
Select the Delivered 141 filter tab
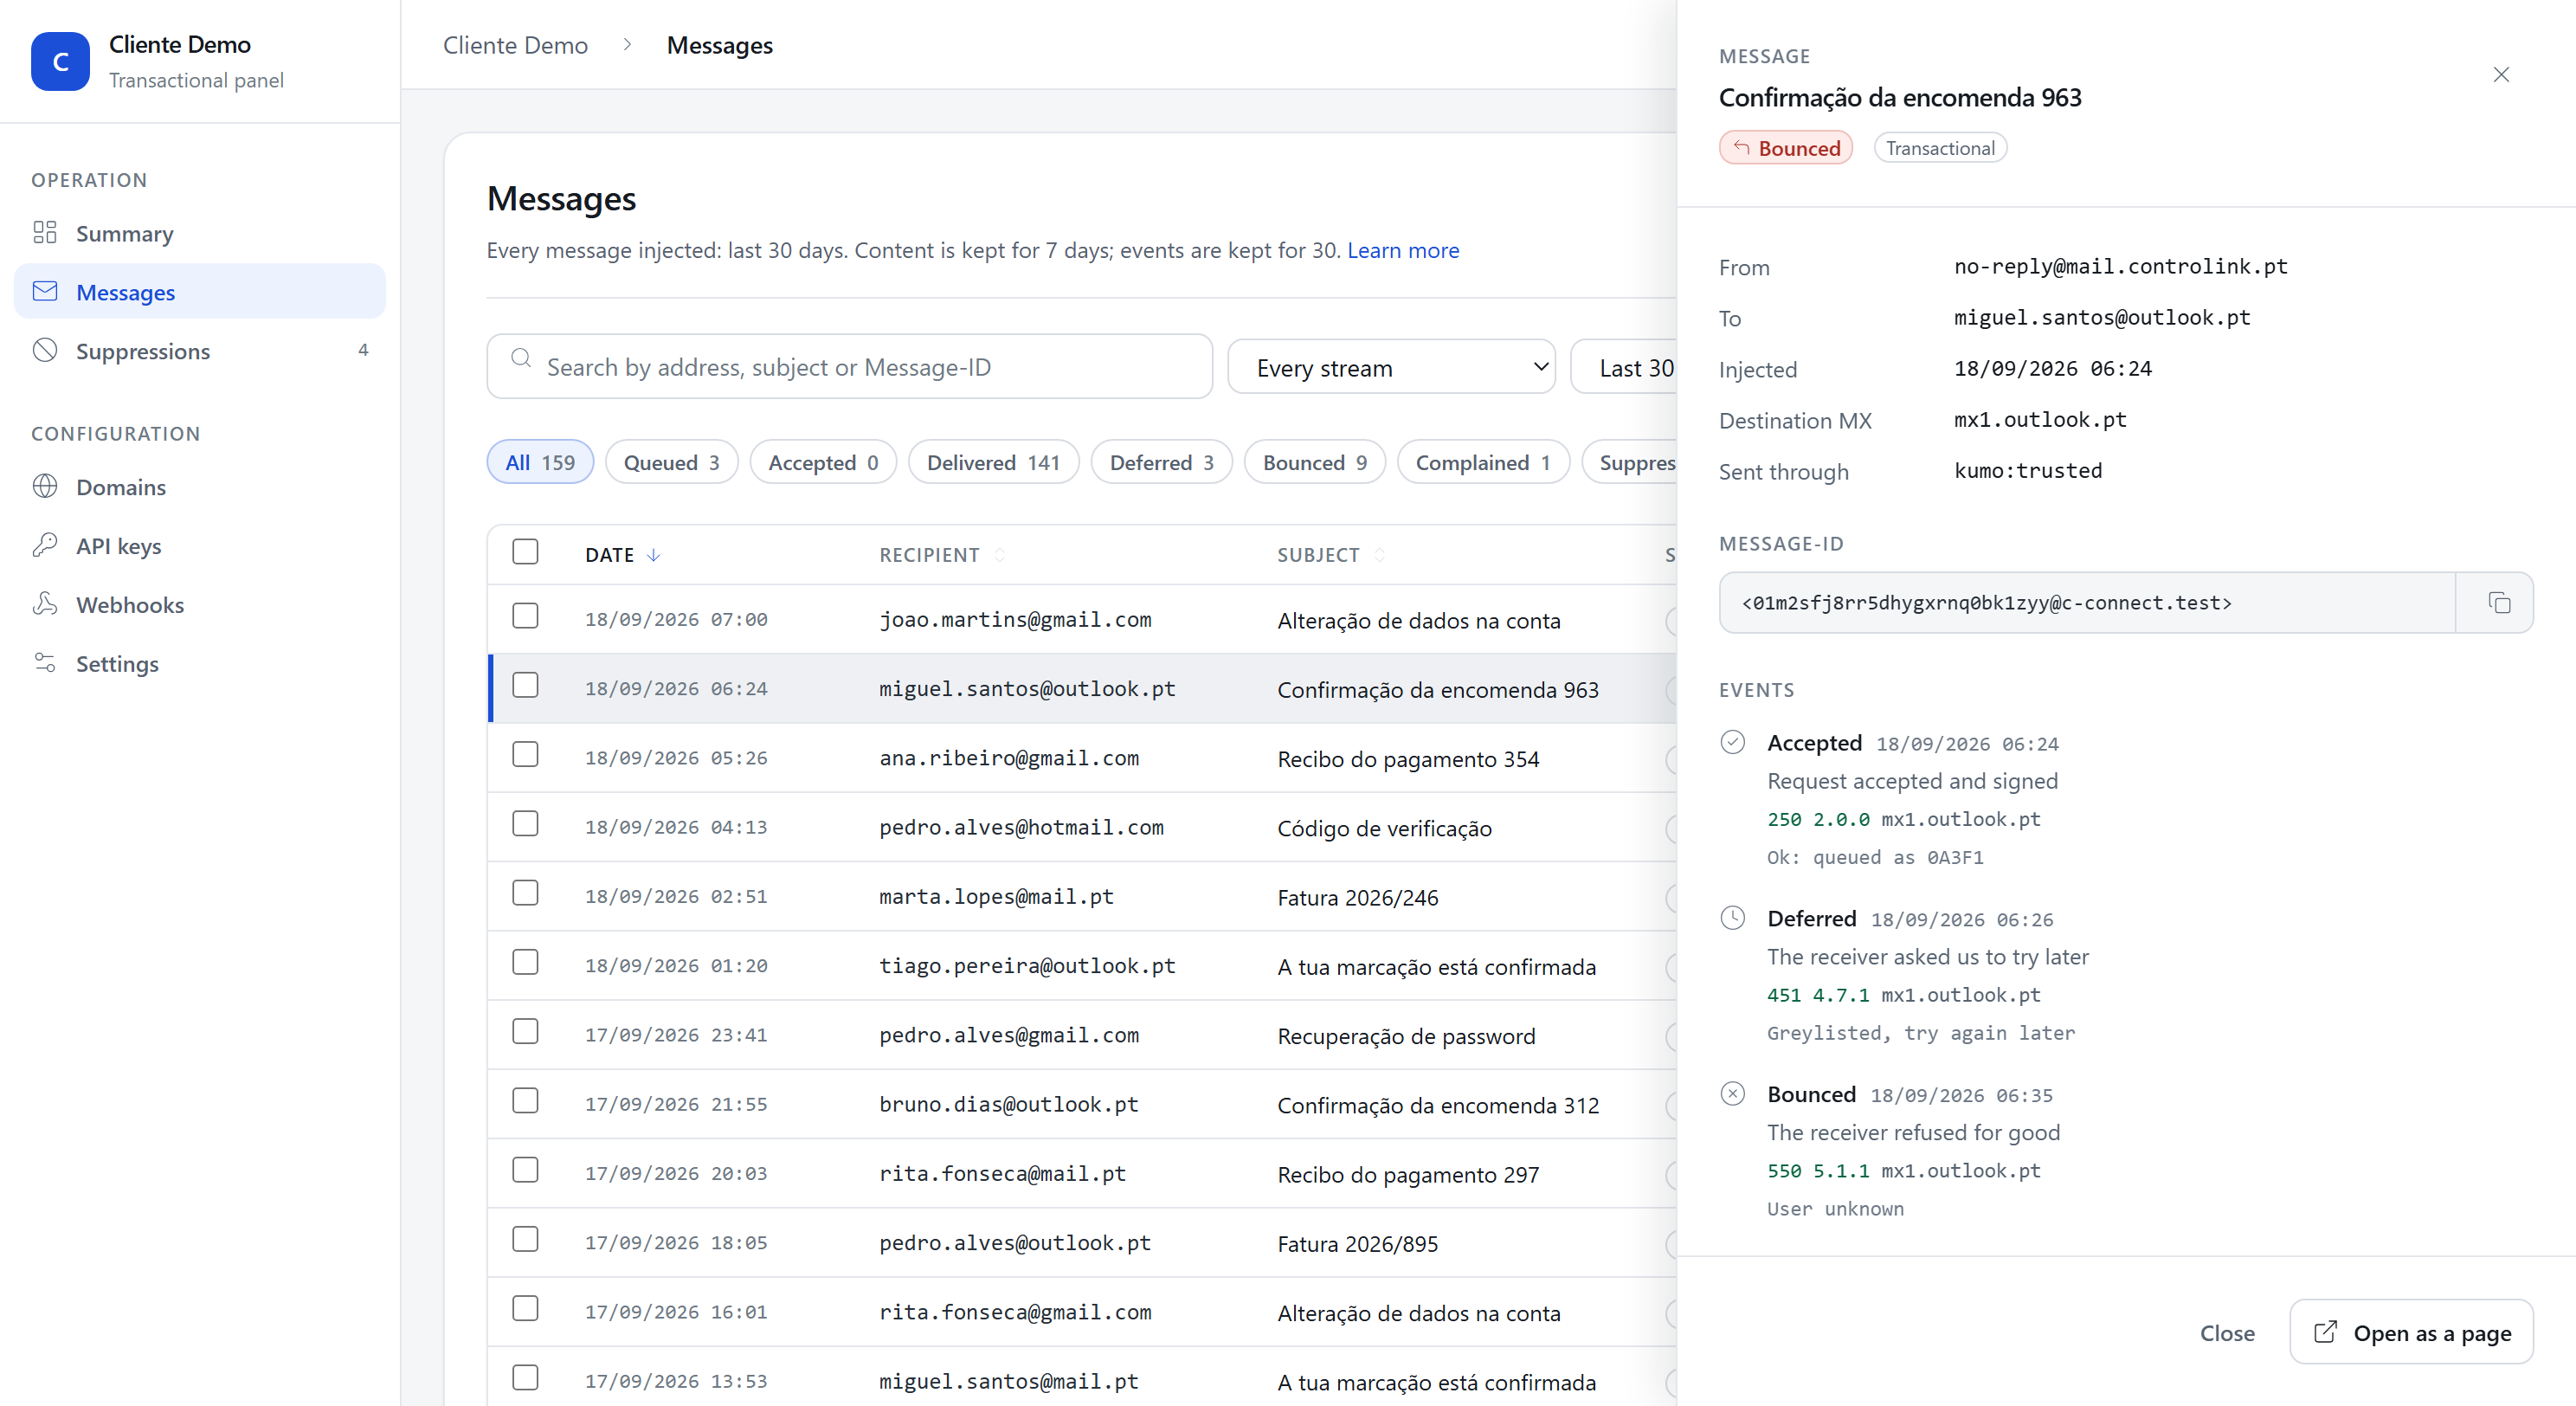(x=993, y=462)
